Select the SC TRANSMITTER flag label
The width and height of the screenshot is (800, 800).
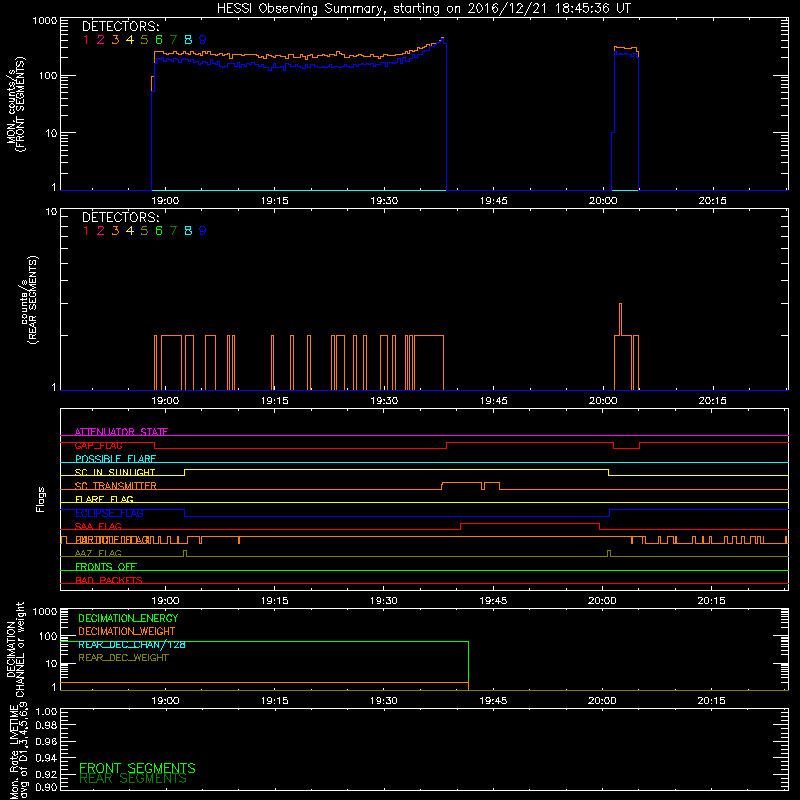[x=115, y=486]
